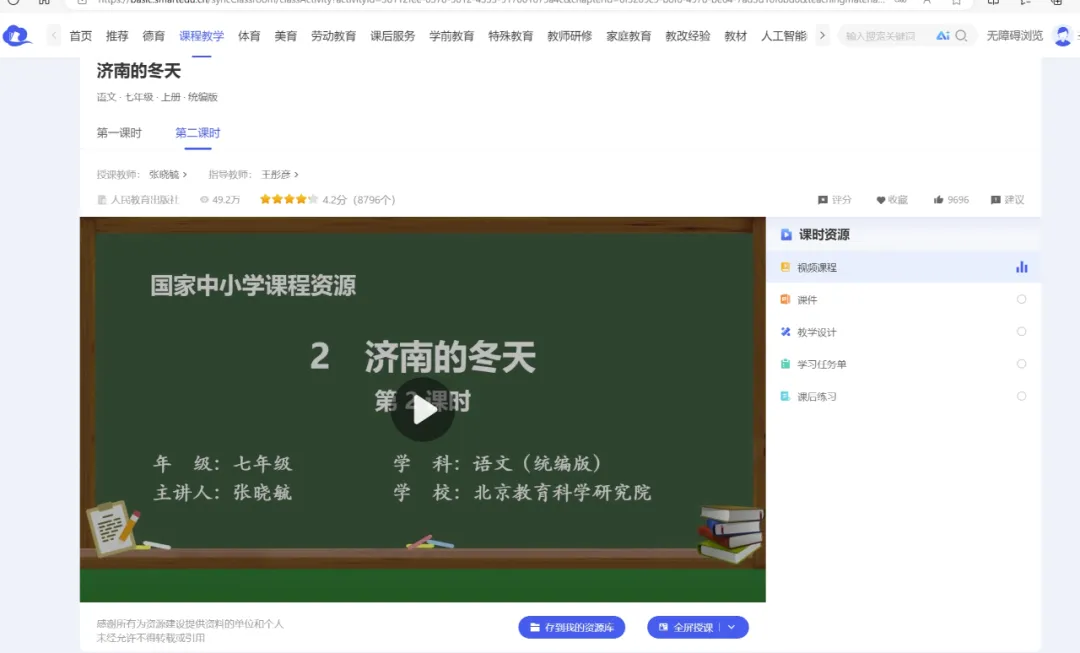The image size is (1080, 653).
Task: Click the 视频课程 orange icon
Action: click(x=785, y=267)
